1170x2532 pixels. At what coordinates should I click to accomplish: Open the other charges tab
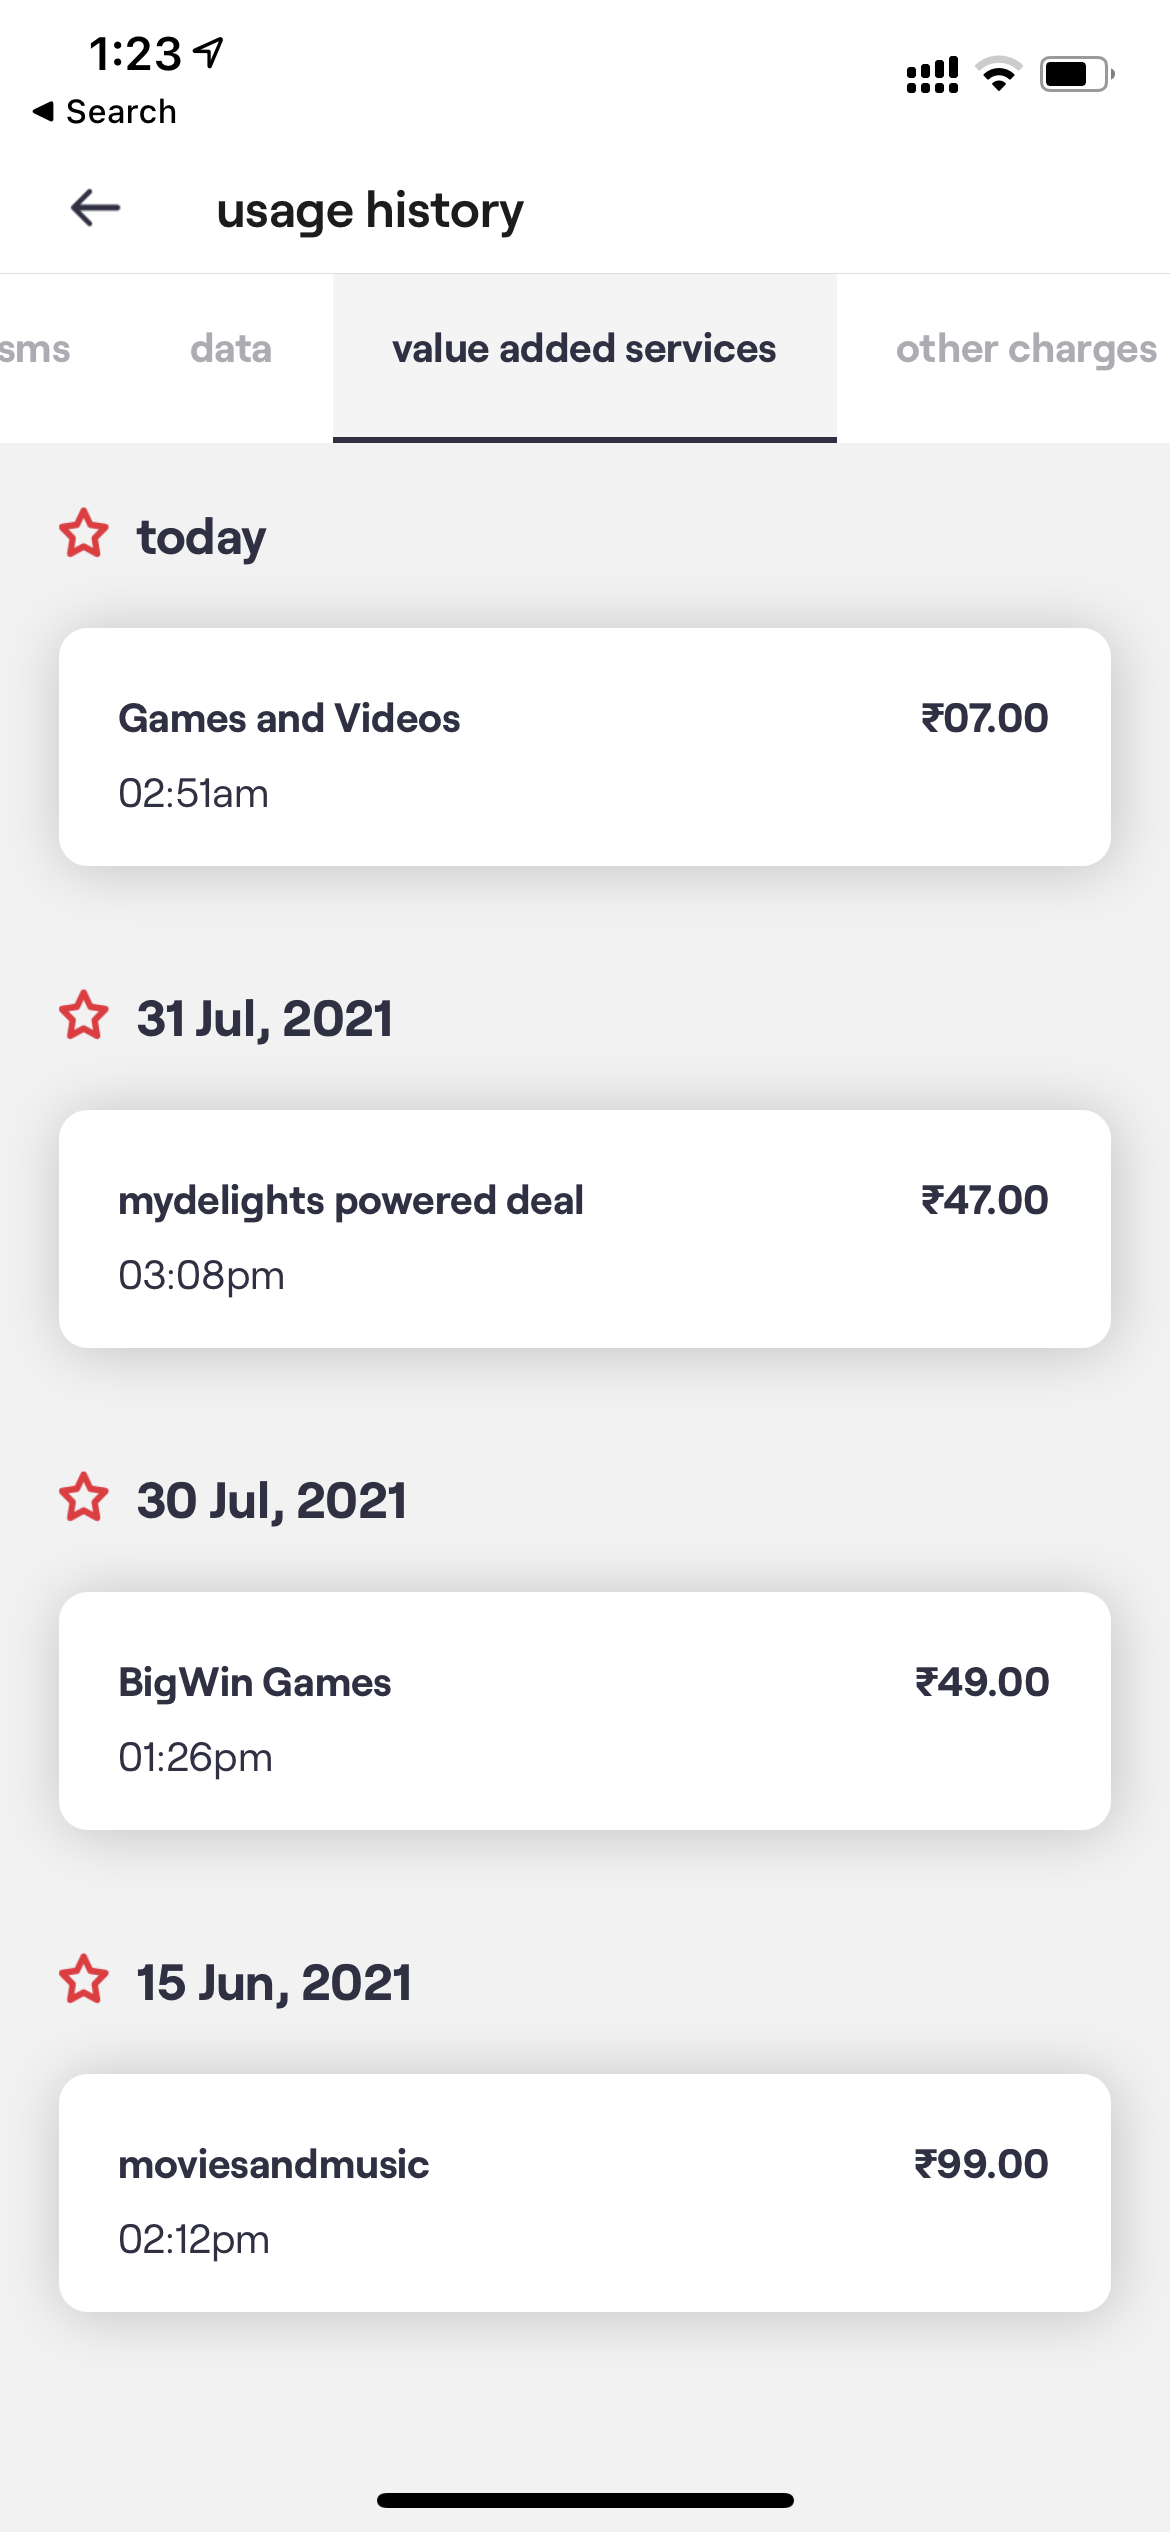pos(1026,350)
